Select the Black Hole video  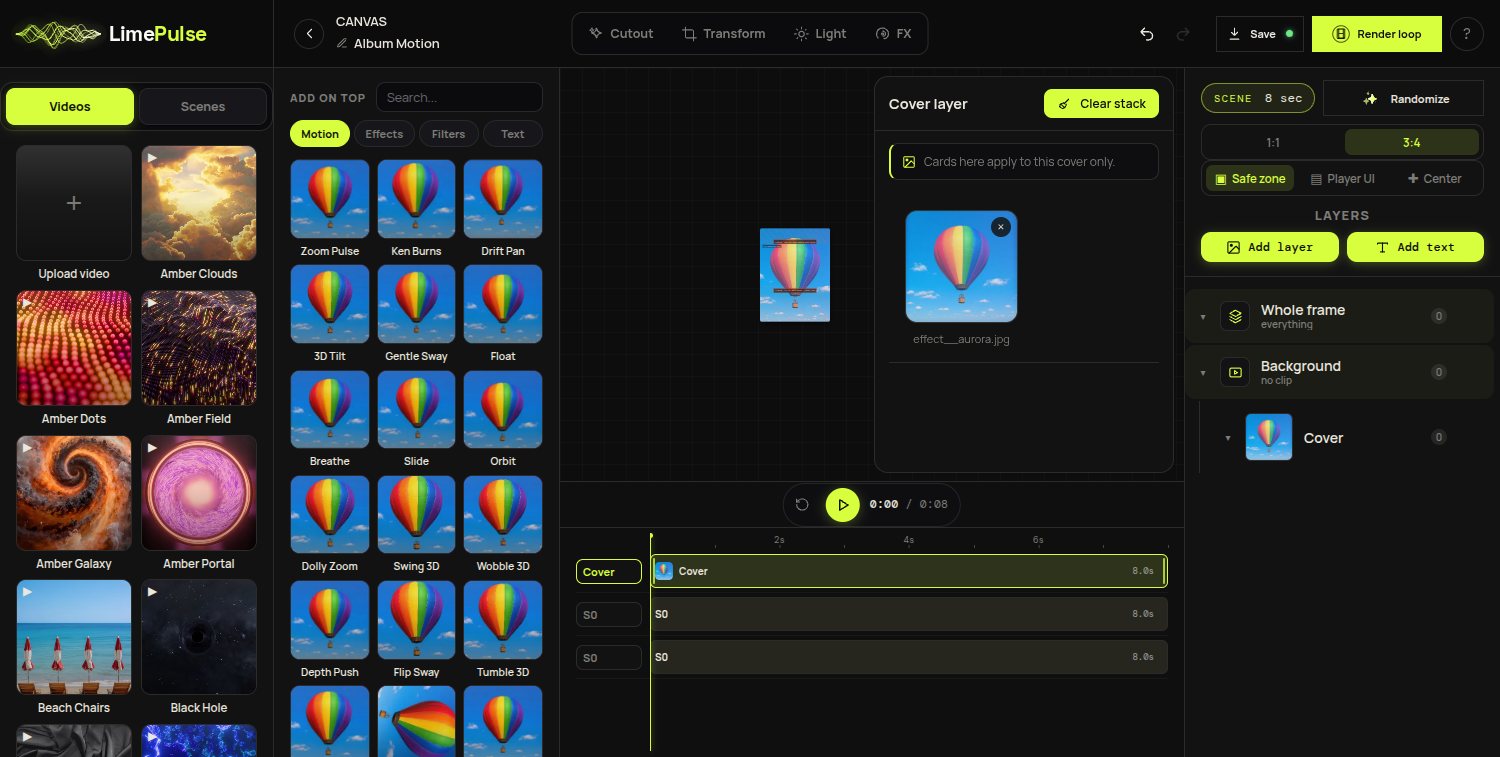[199, 637]
